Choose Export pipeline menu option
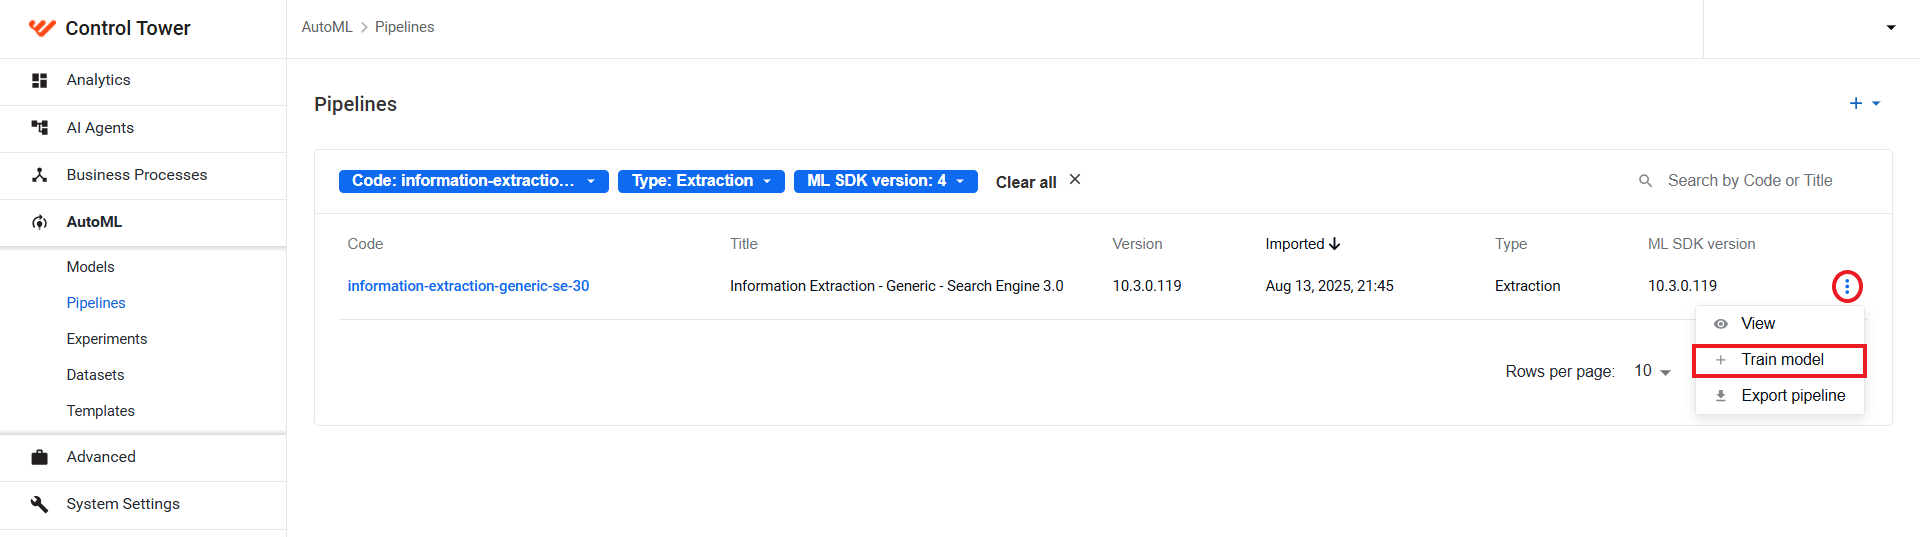1920x537 pixels. [1779, 396]
